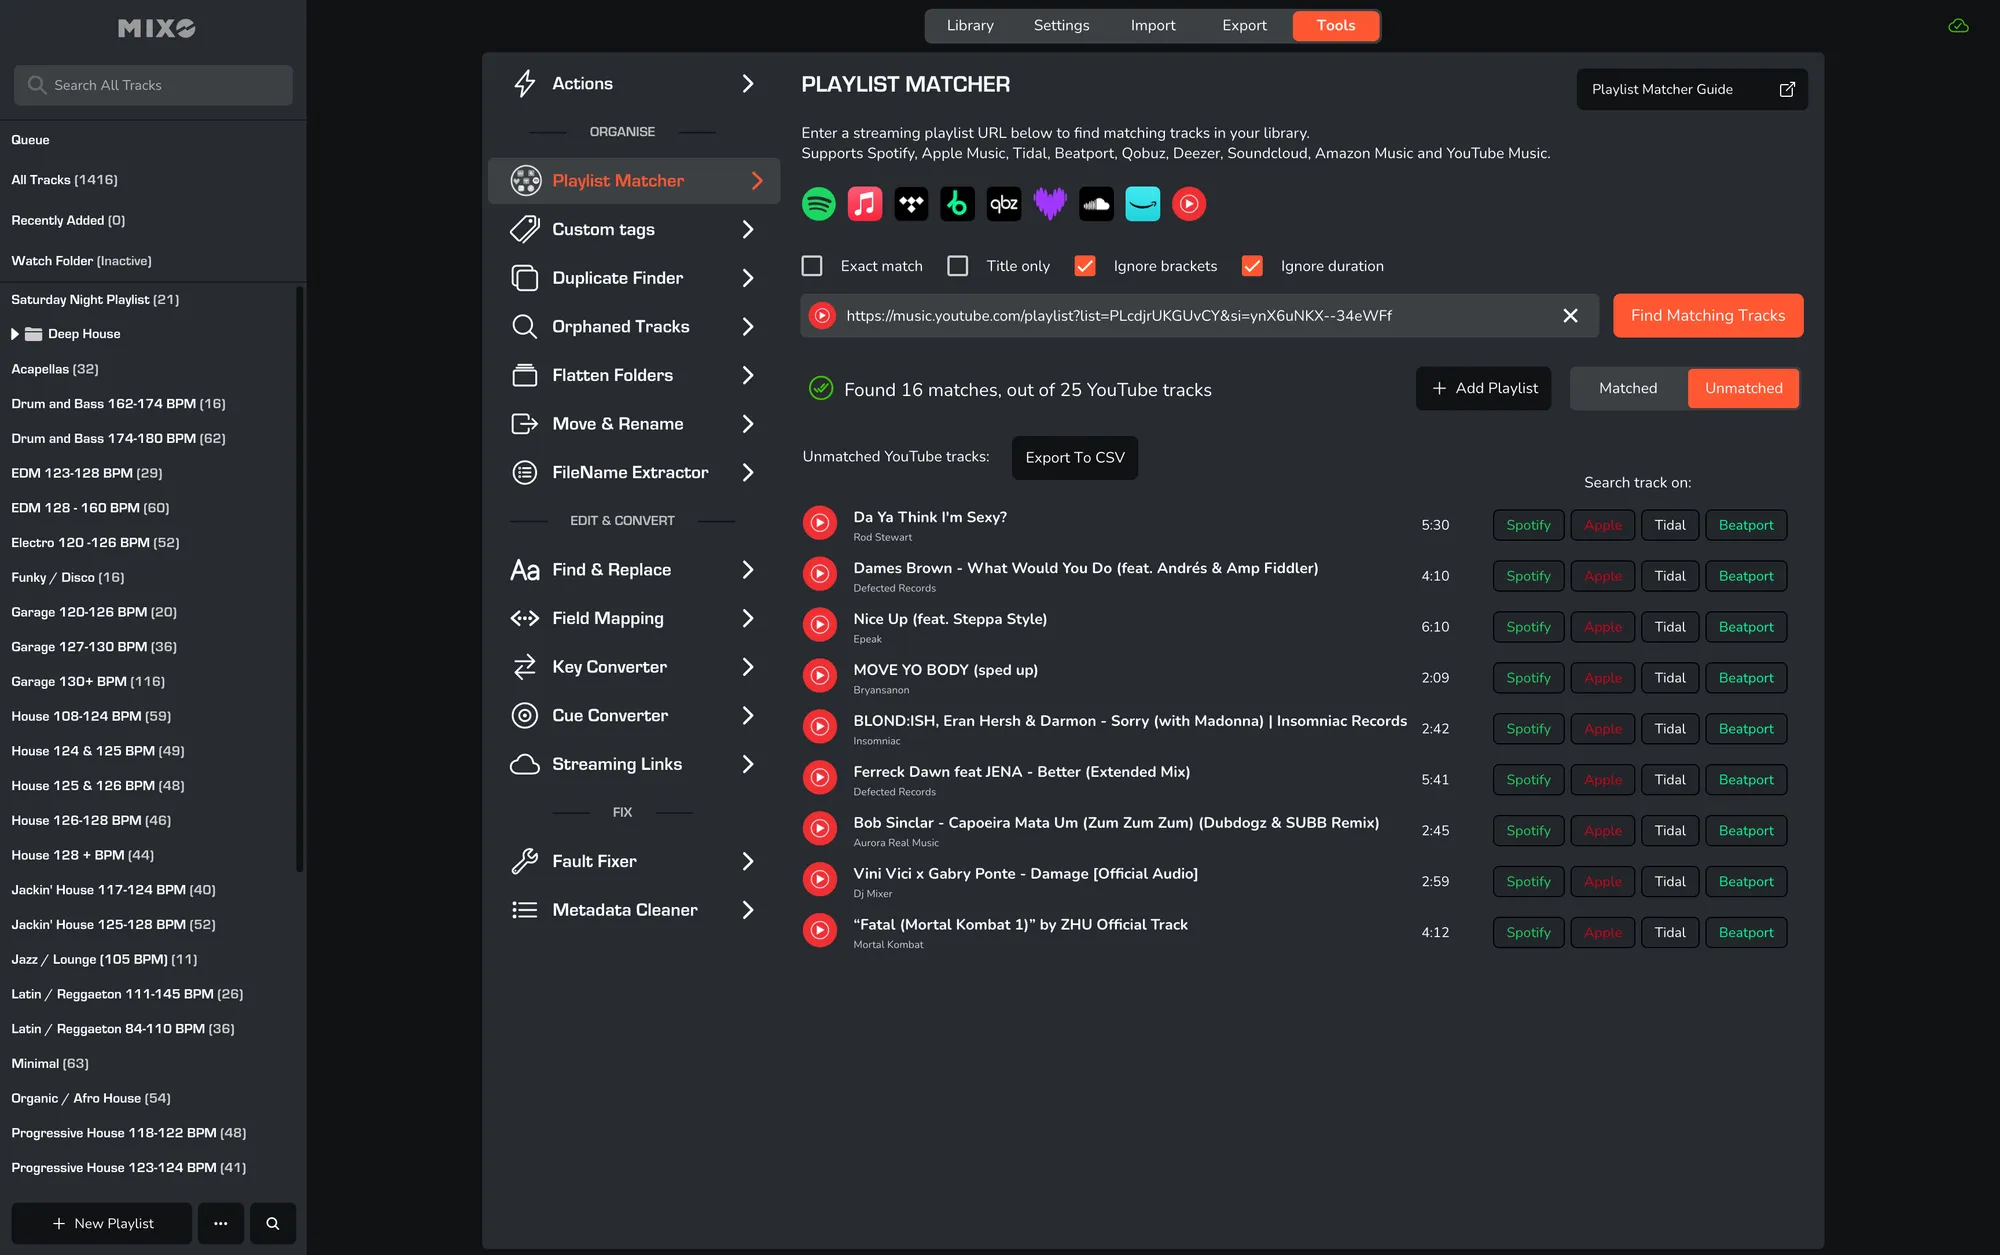Click YouTube icon beside MOVE YO BODY track

coord(820,676)
